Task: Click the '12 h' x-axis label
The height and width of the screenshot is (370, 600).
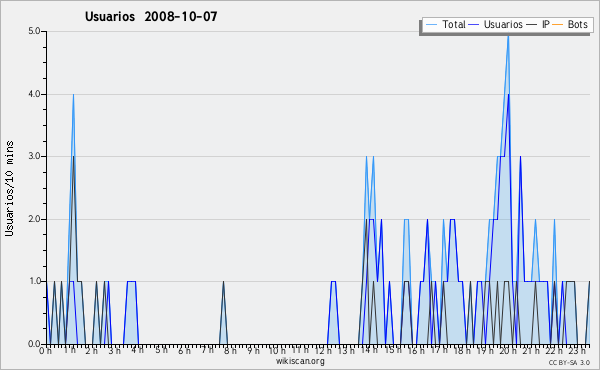Action: [x=323, y=351]
